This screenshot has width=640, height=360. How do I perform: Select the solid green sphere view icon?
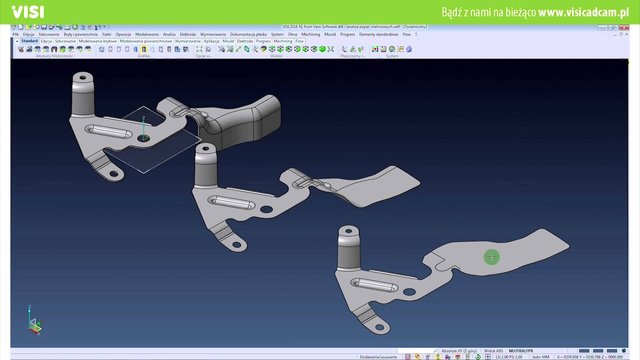[x=322, y=49]
